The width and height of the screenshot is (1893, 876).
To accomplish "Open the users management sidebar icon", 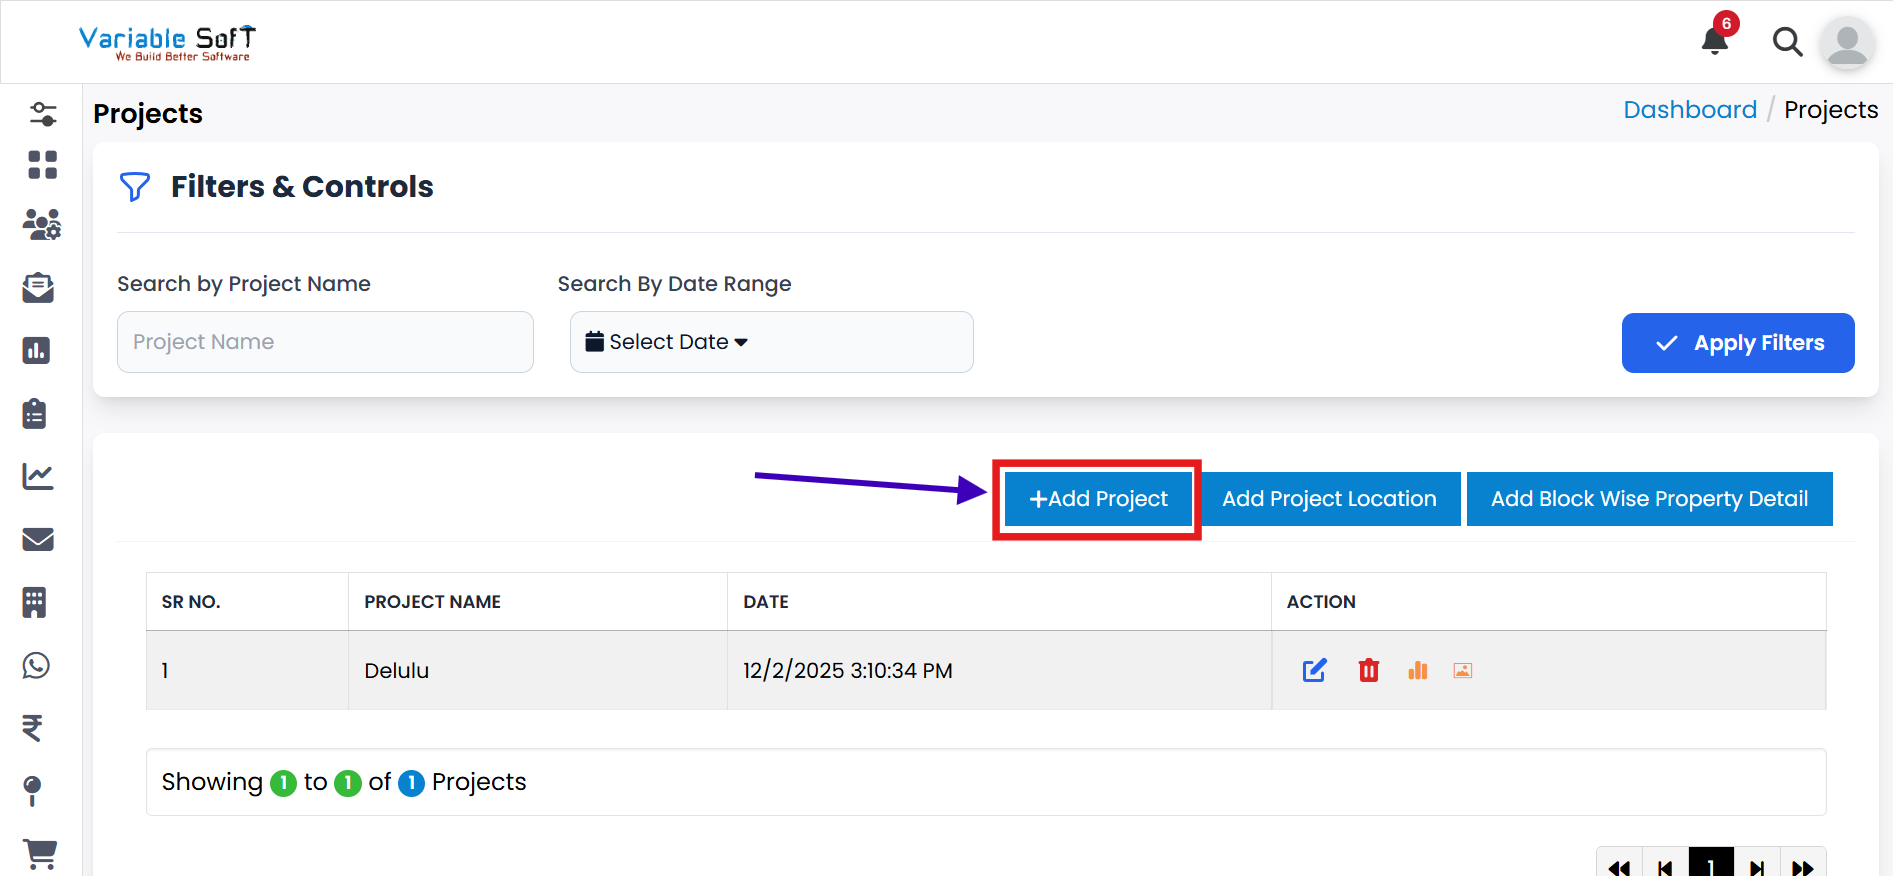I will [41, 225].
